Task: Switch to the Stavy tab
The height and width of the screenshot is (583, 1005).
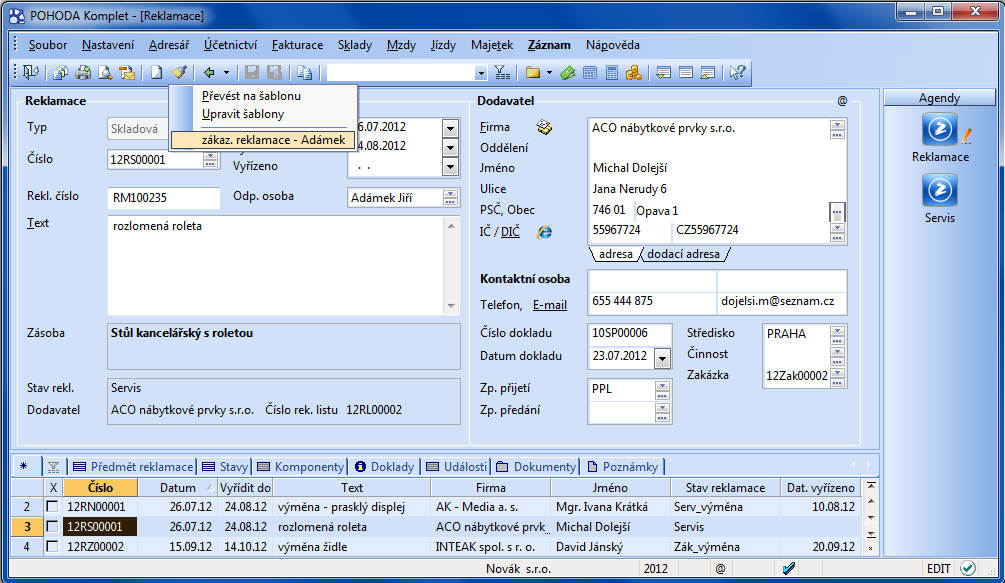Action: coord(225,466)
